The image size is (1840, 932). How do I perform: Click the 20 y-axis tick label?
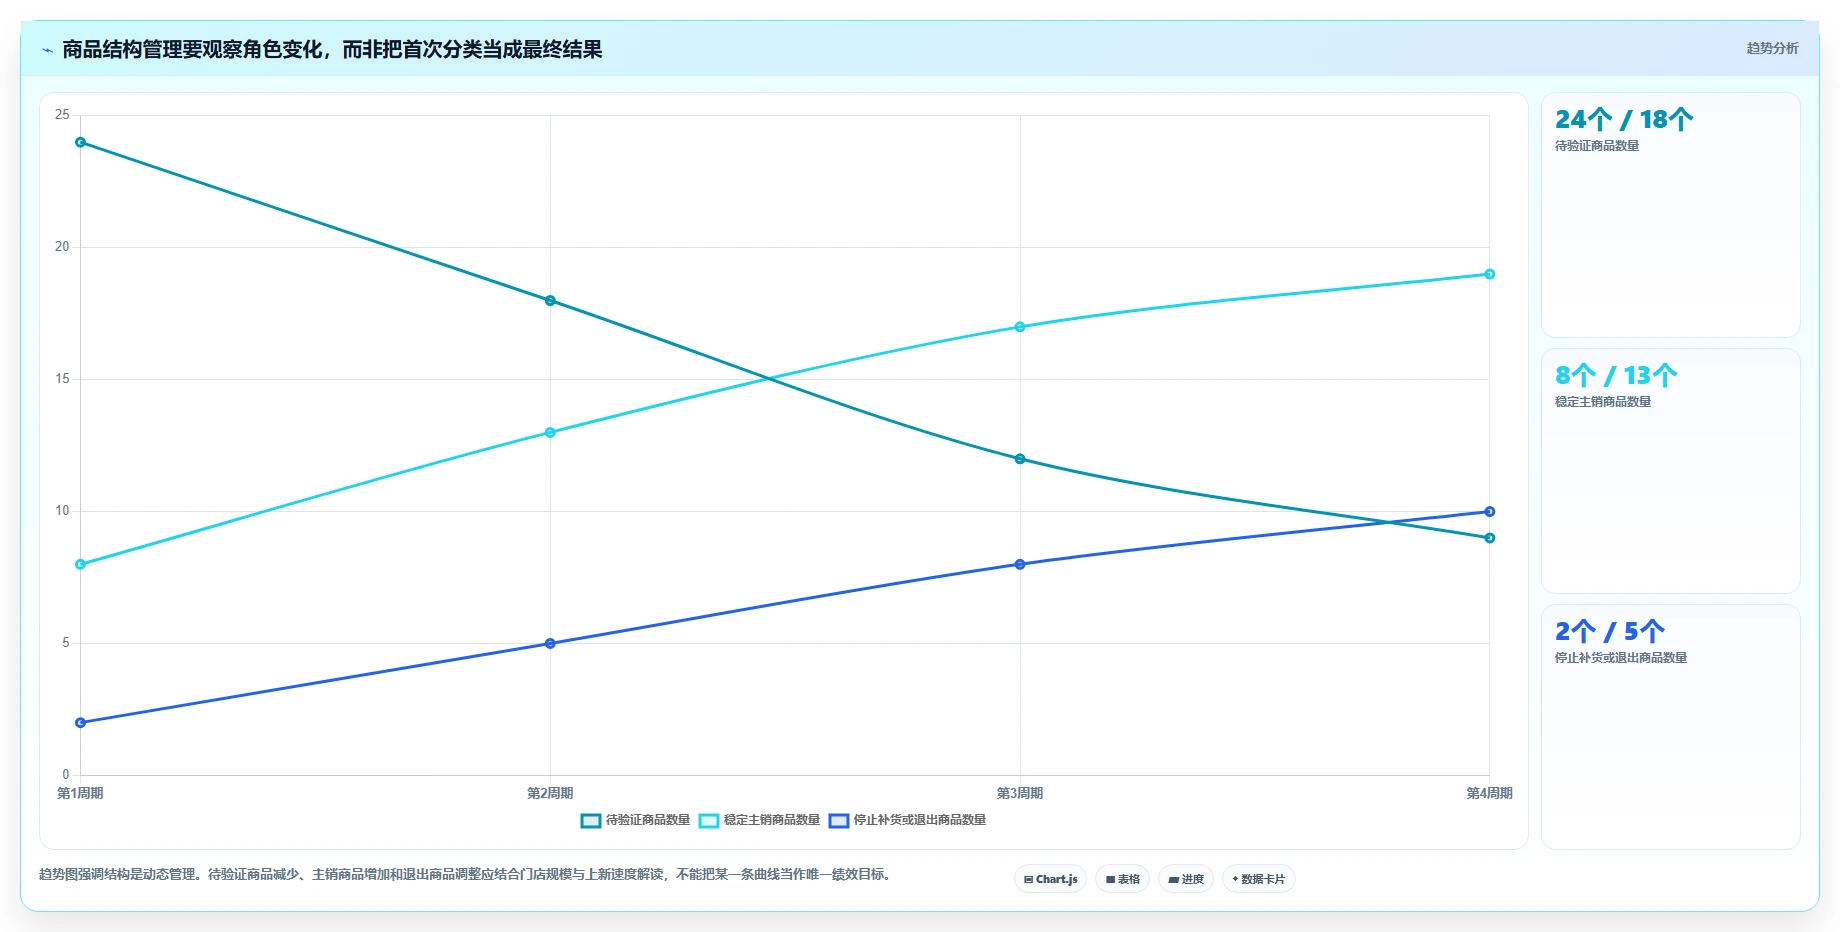[62, 247]
